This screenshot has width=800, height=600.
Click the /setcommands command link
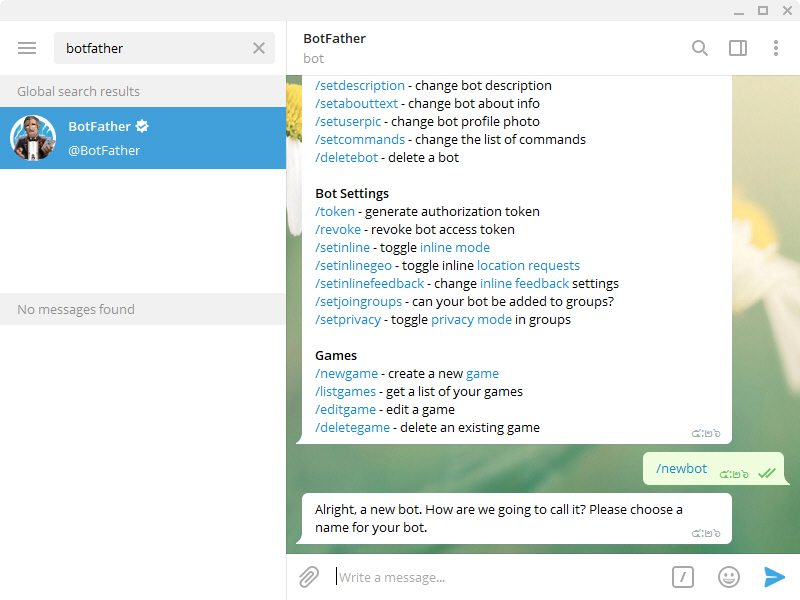click(360, 139)
